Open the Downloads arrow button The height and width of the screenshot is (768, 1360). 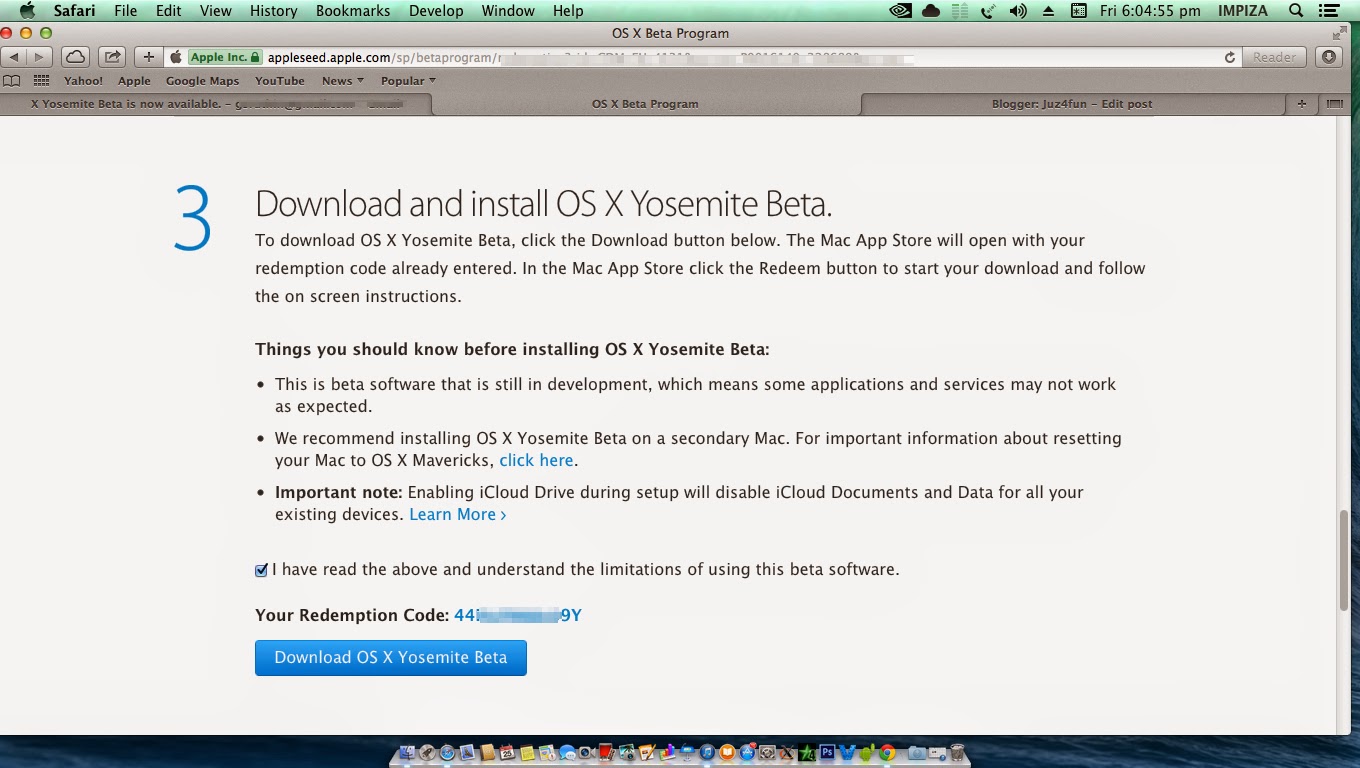[x=1328, y=57]
